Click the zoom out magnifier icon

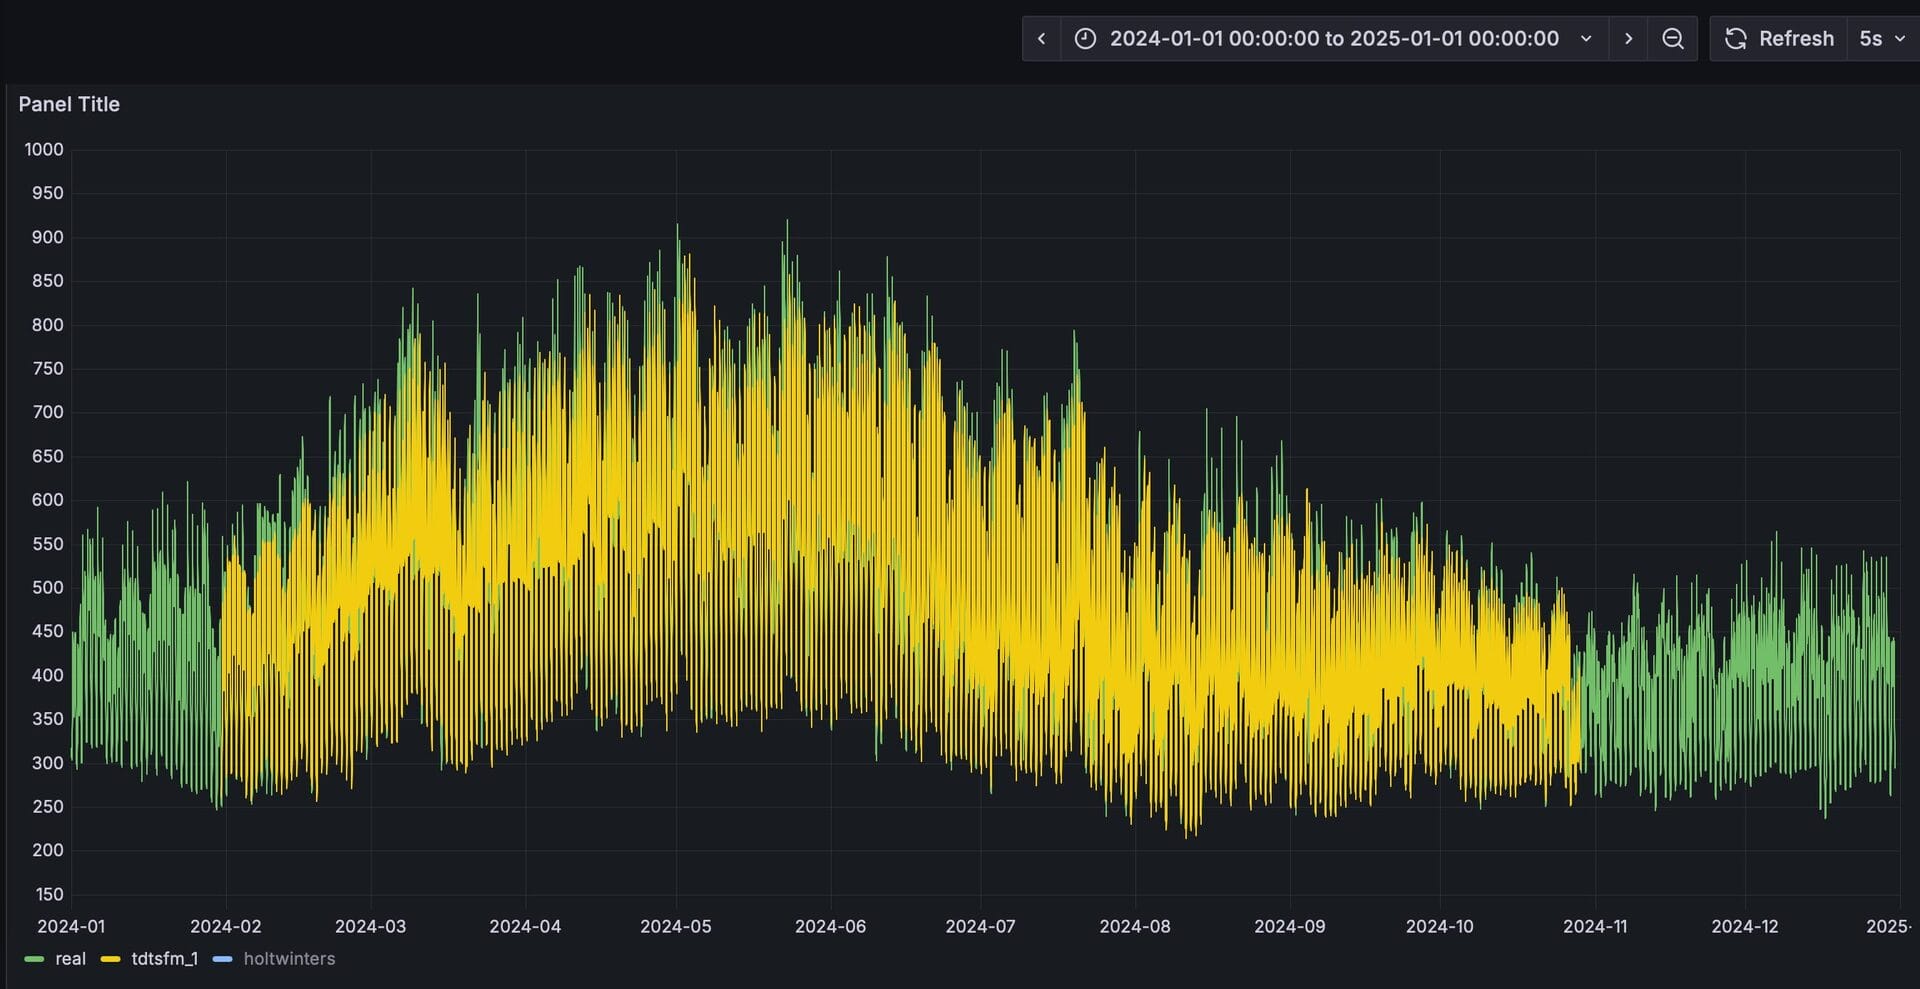pyautogui.click(x=1672, y=39)
